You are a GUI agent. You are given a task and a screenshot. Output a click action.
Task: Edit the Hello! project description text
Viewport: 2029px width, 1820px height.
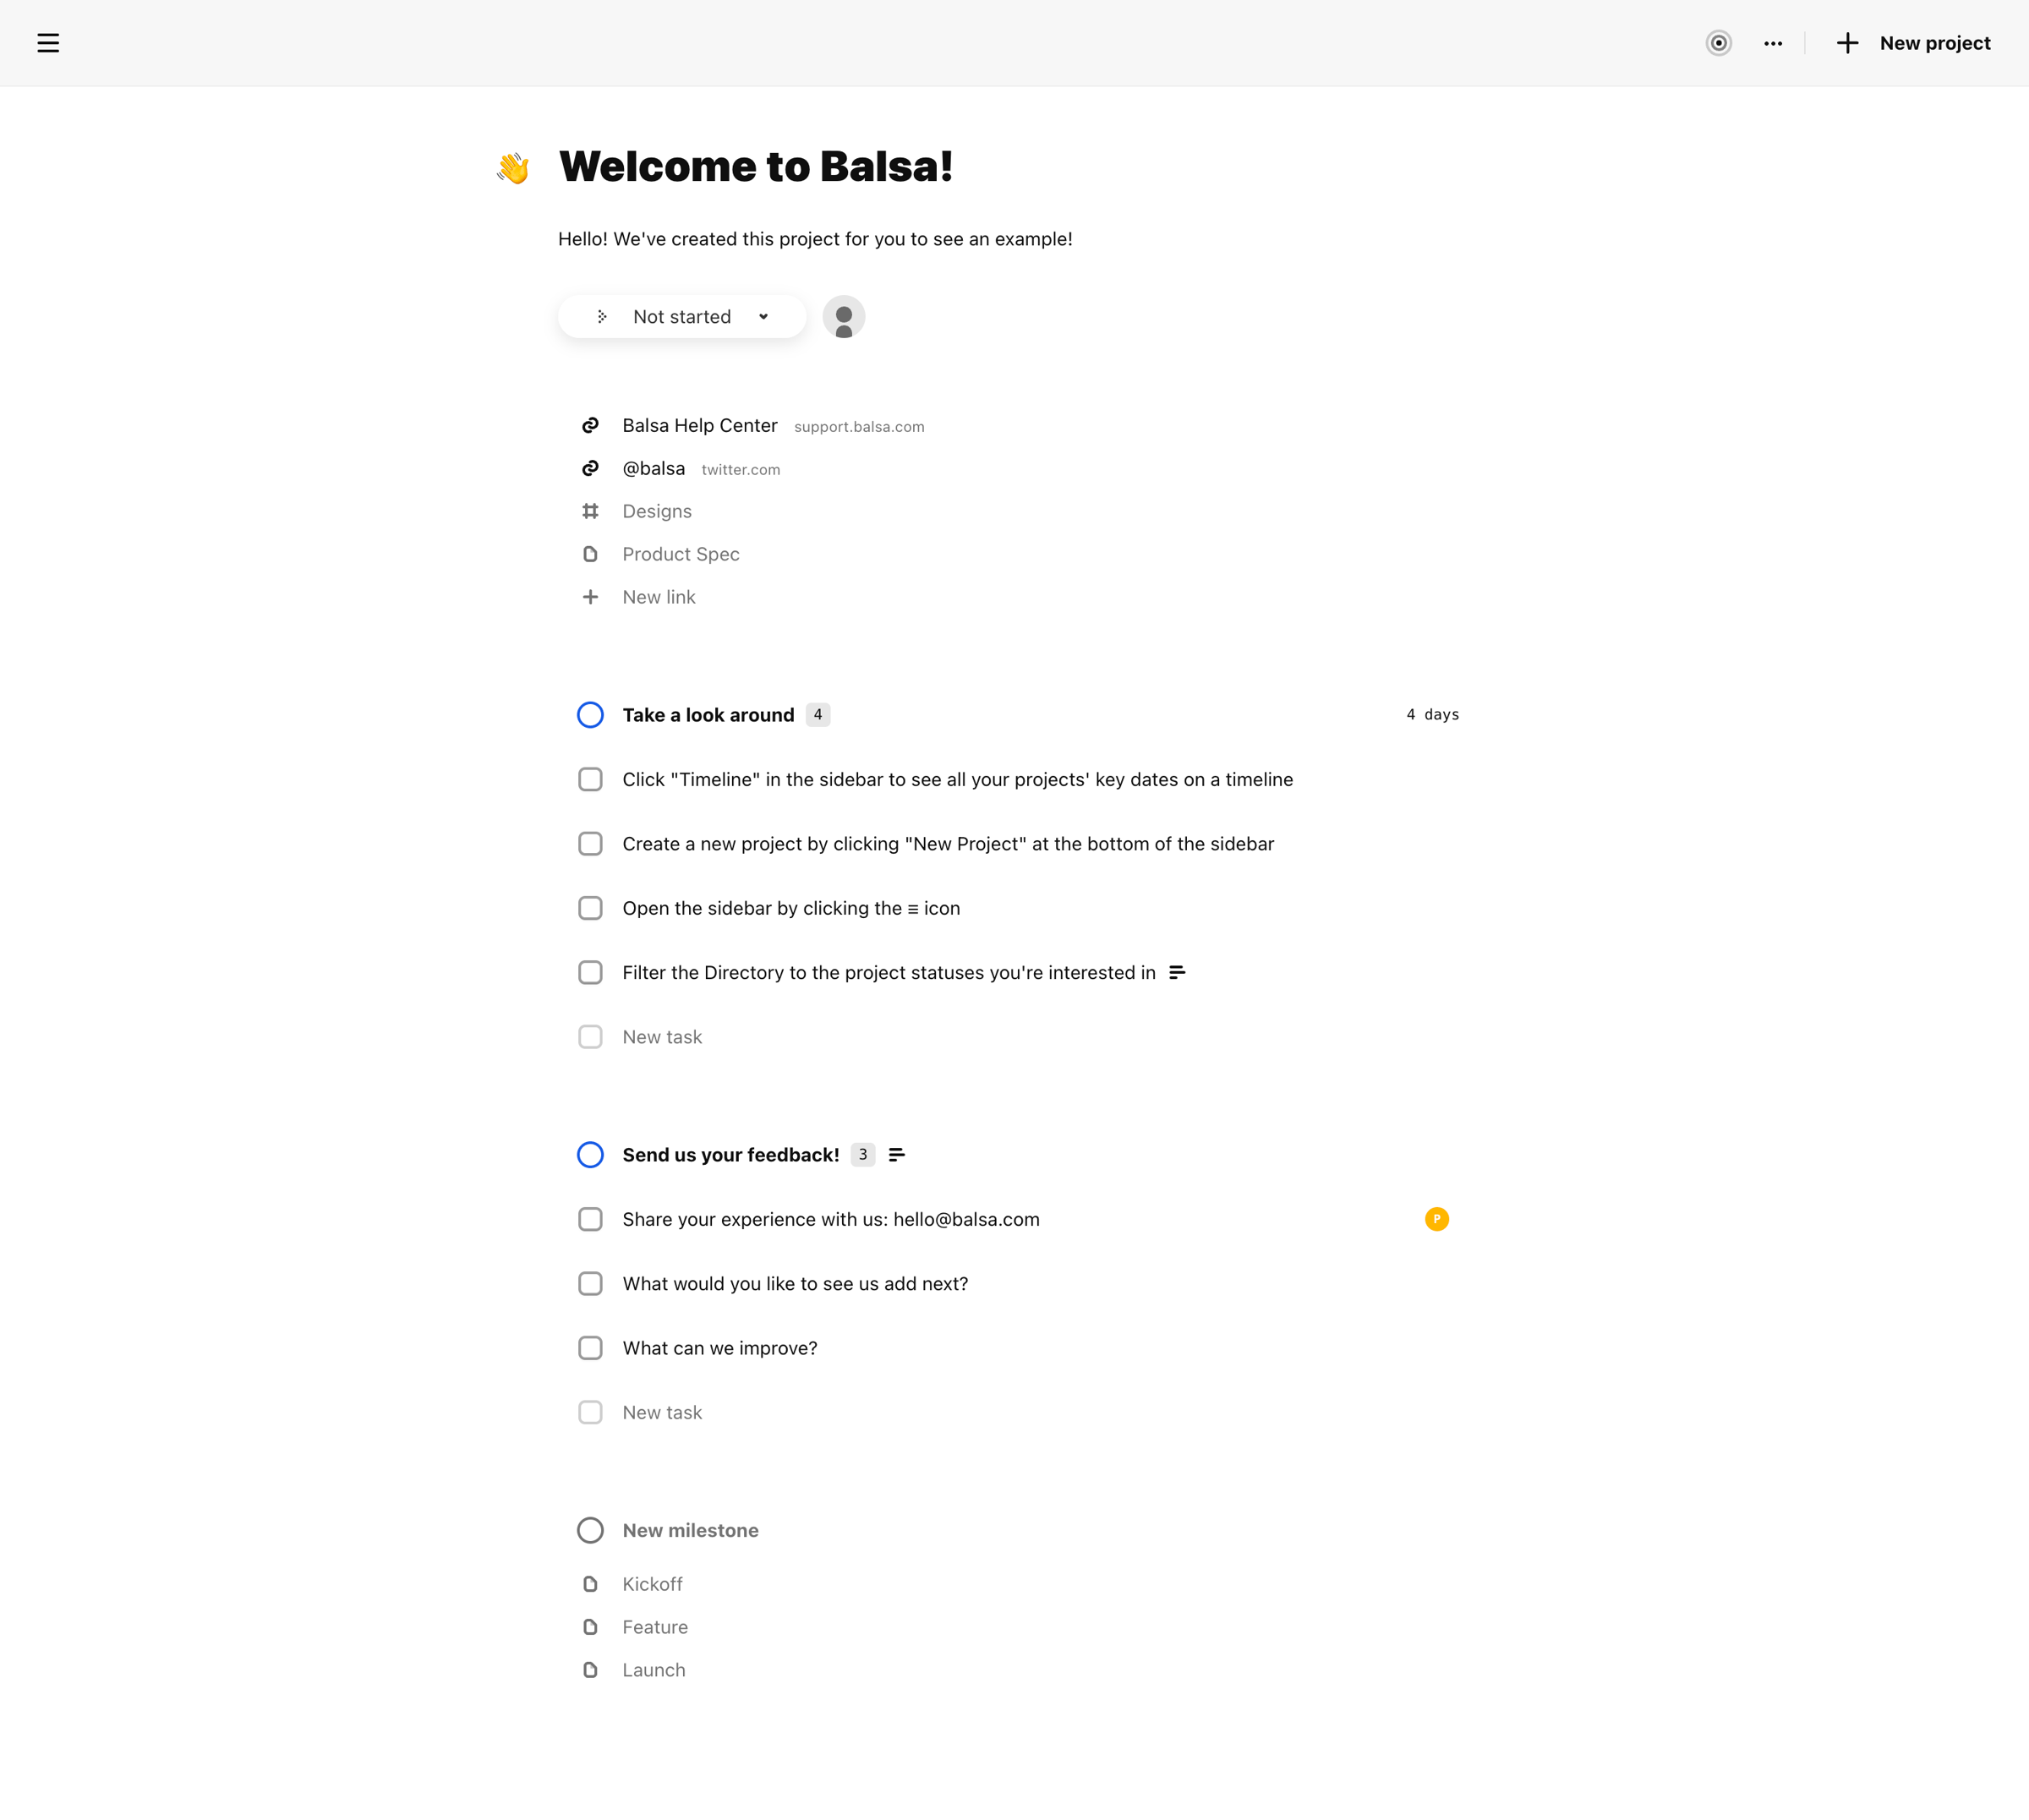click(815, 239)
